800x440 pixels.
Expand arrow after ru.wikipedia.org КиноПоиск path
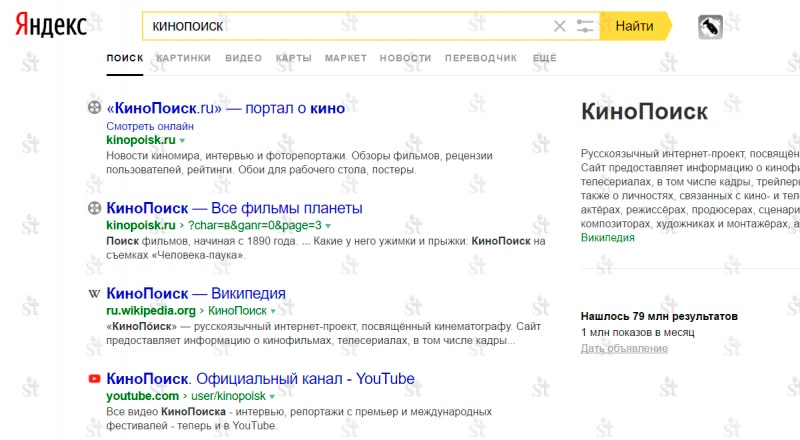coord(273,311)
